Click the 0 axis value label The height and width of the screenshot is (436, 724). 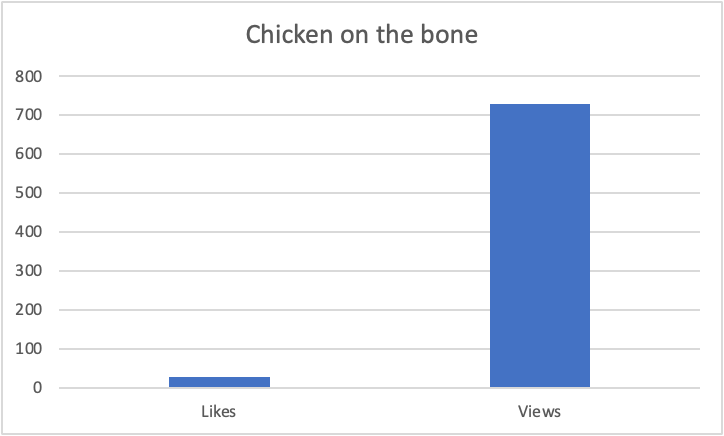click(x=37, y=388)
